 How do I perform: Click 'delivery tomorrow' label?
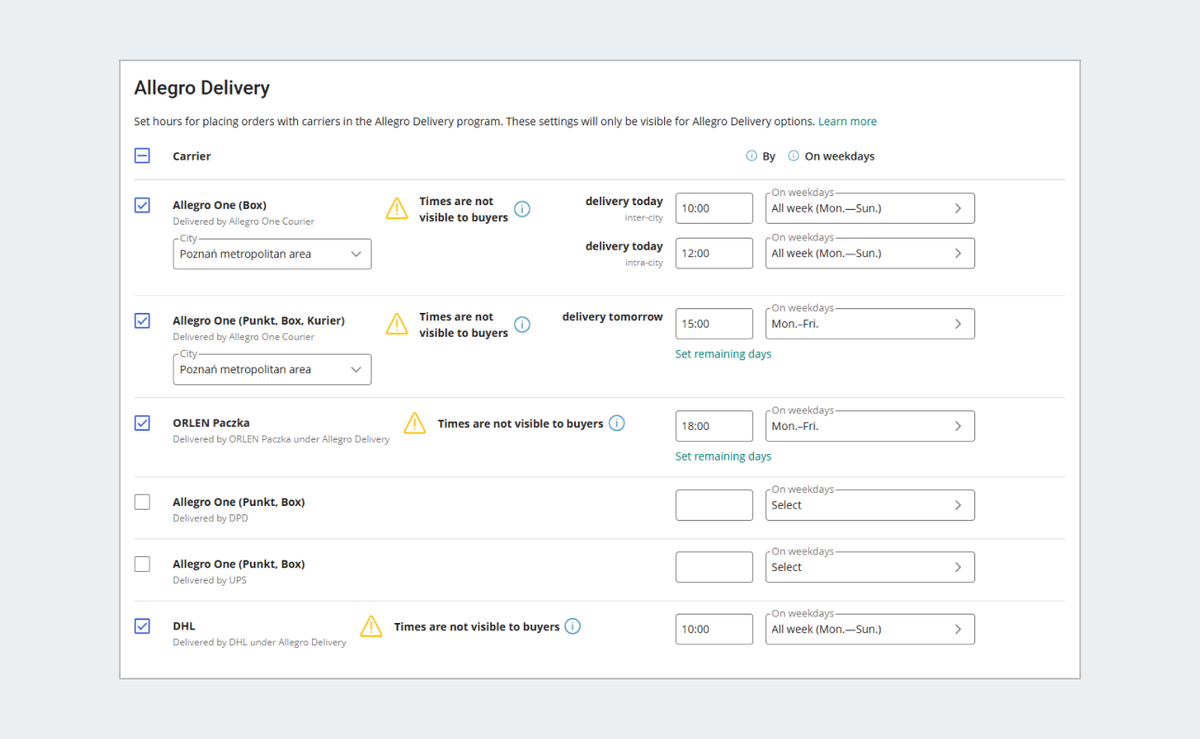click(x=612, y=317)
